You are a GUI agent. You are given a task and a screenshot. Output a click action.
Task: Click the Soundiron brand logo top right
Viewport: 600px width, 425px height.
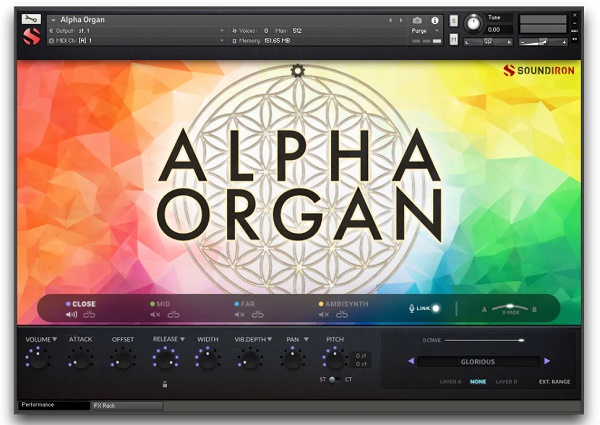[539, 70]
